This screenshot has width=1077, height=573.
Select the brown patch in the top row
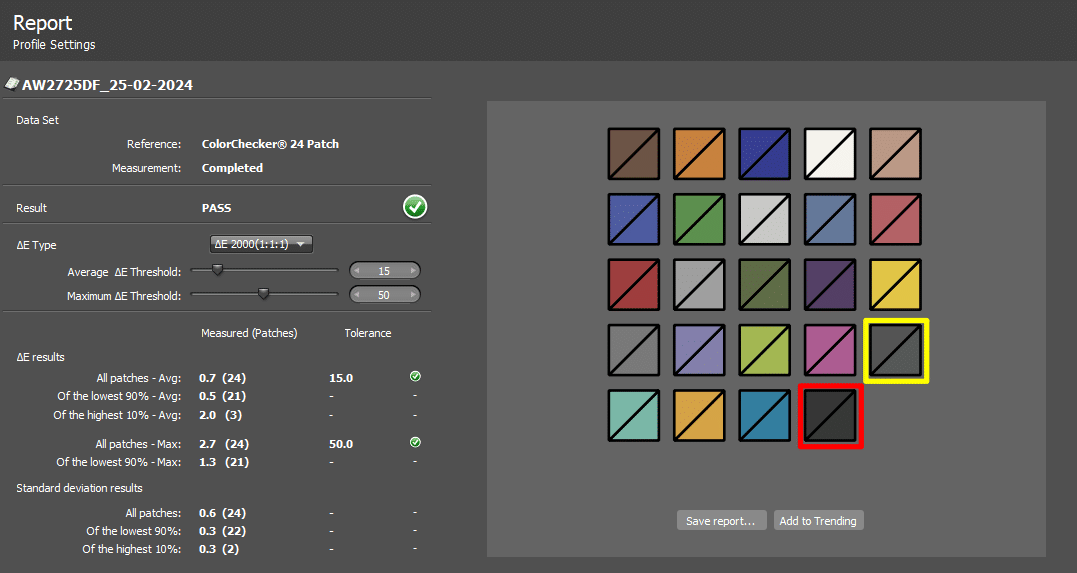point(634,154)
